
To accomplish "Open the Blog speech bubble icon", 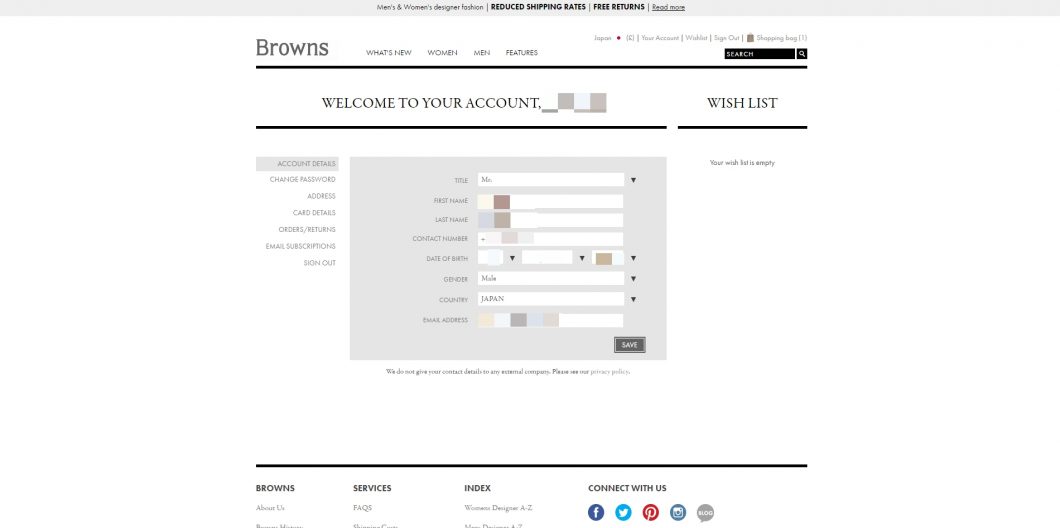I will click(x=705, y=512).
